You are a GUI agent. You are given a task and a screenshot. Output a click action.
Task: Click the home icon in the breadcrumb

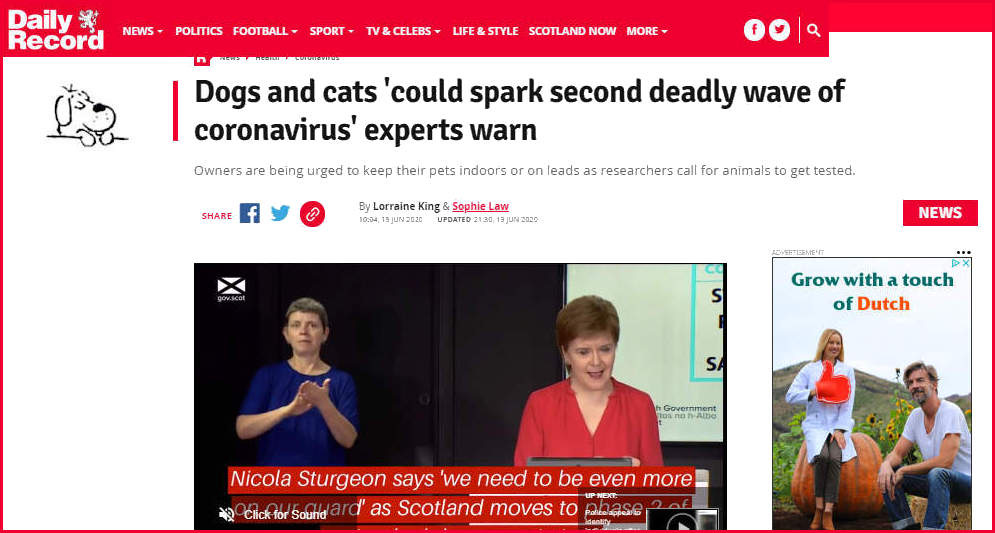pyautogui.click(x=202, y=60)
